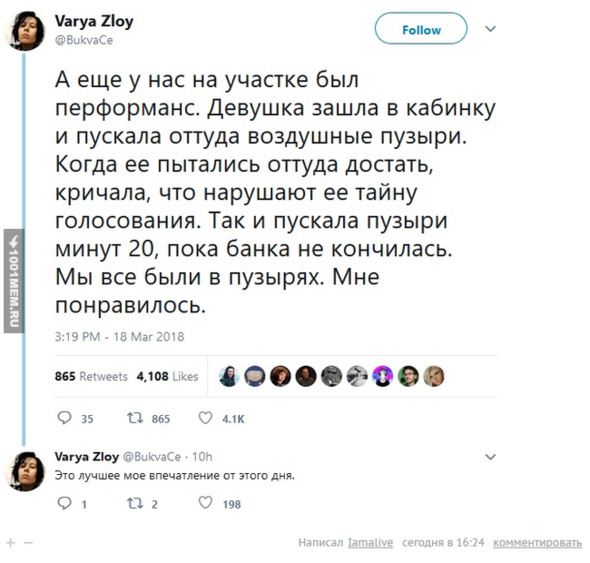
Task: Open author link Iamalive
Action: (371, 543)
